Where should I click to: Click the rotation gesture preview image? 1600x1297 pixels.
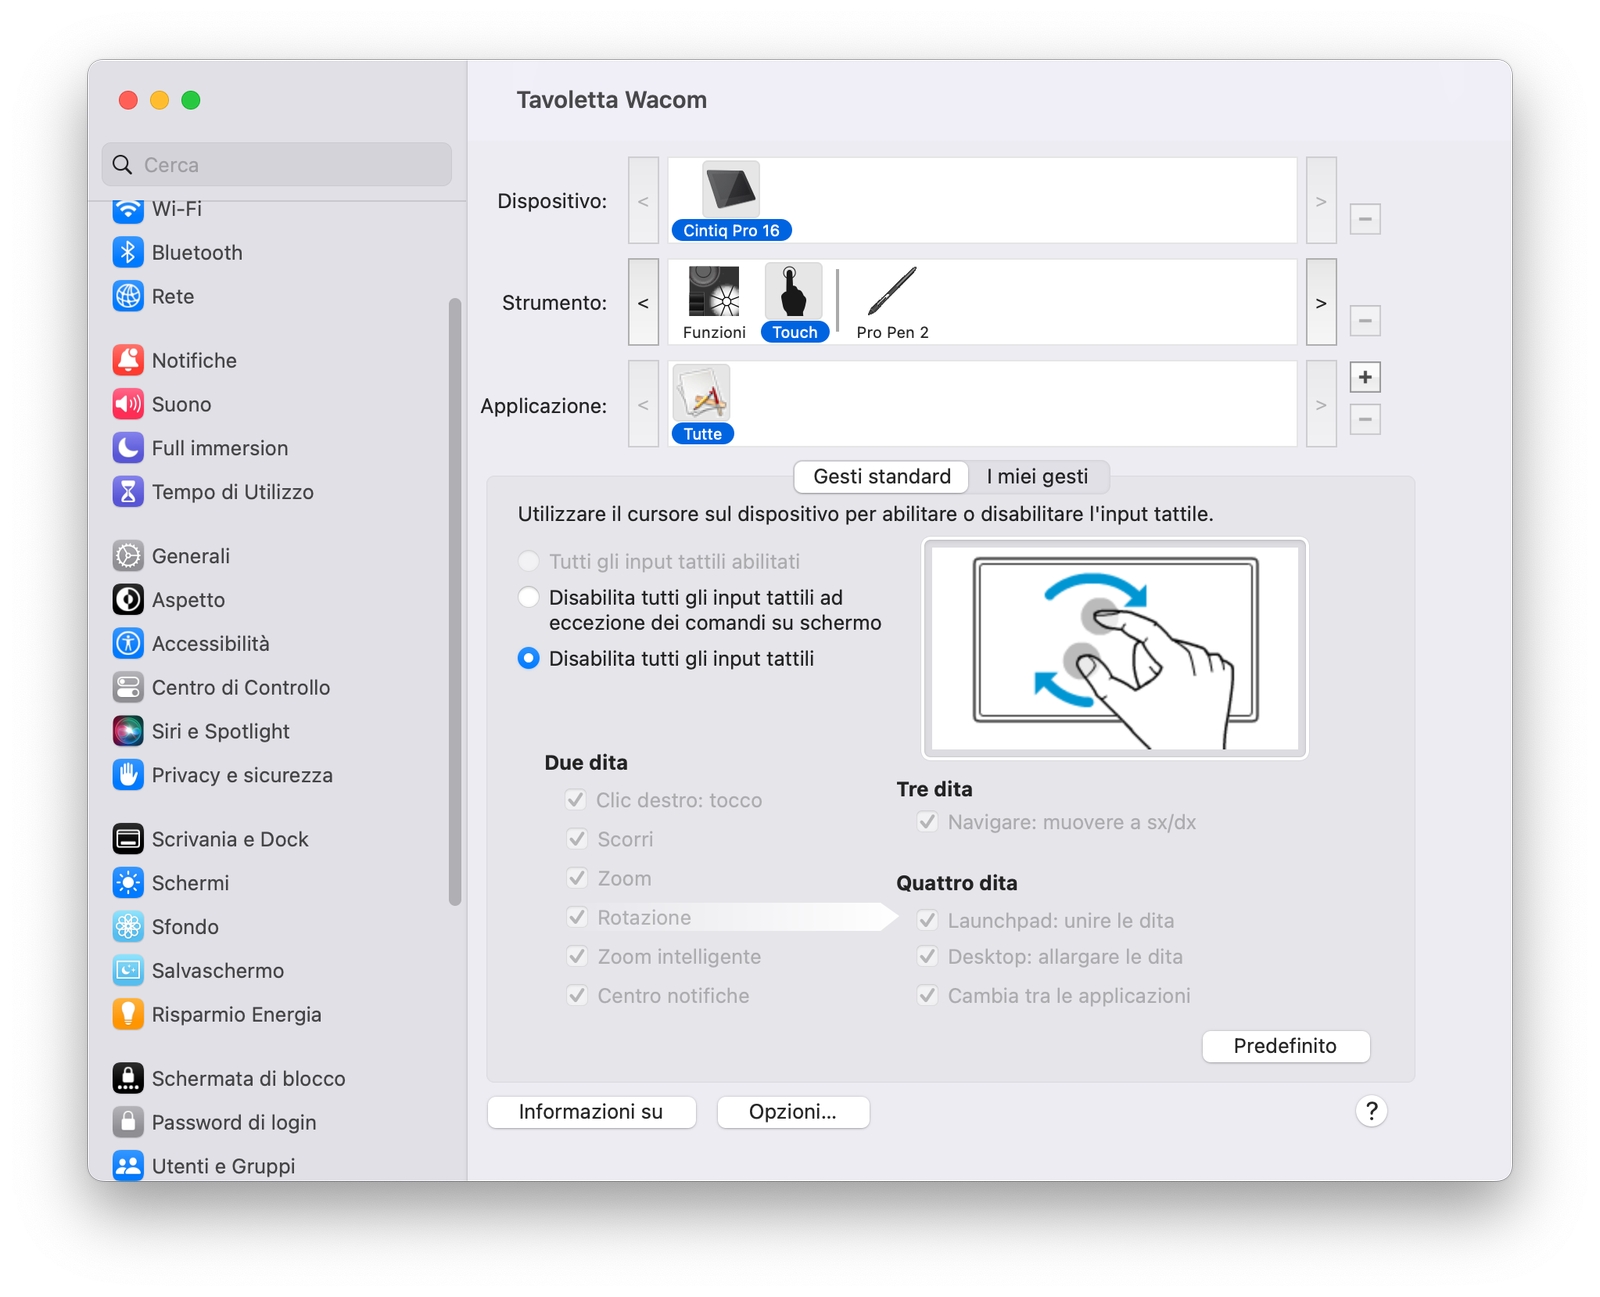point(1114,649)
